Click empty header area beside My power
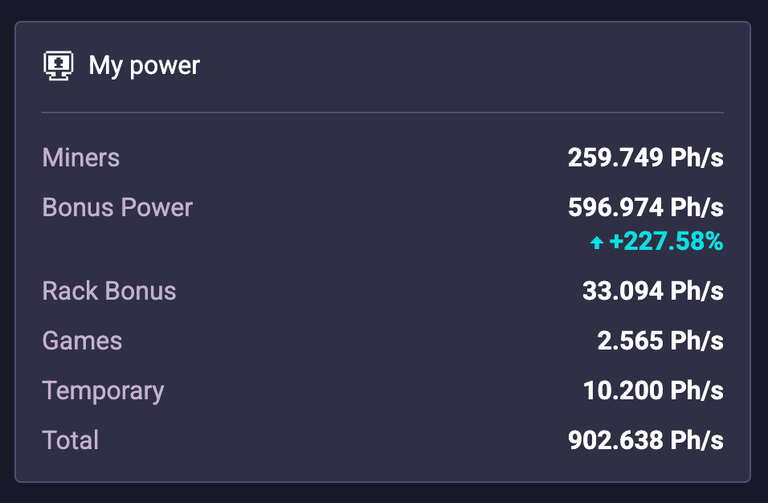The image size is (768, 503). pos(460,66)
